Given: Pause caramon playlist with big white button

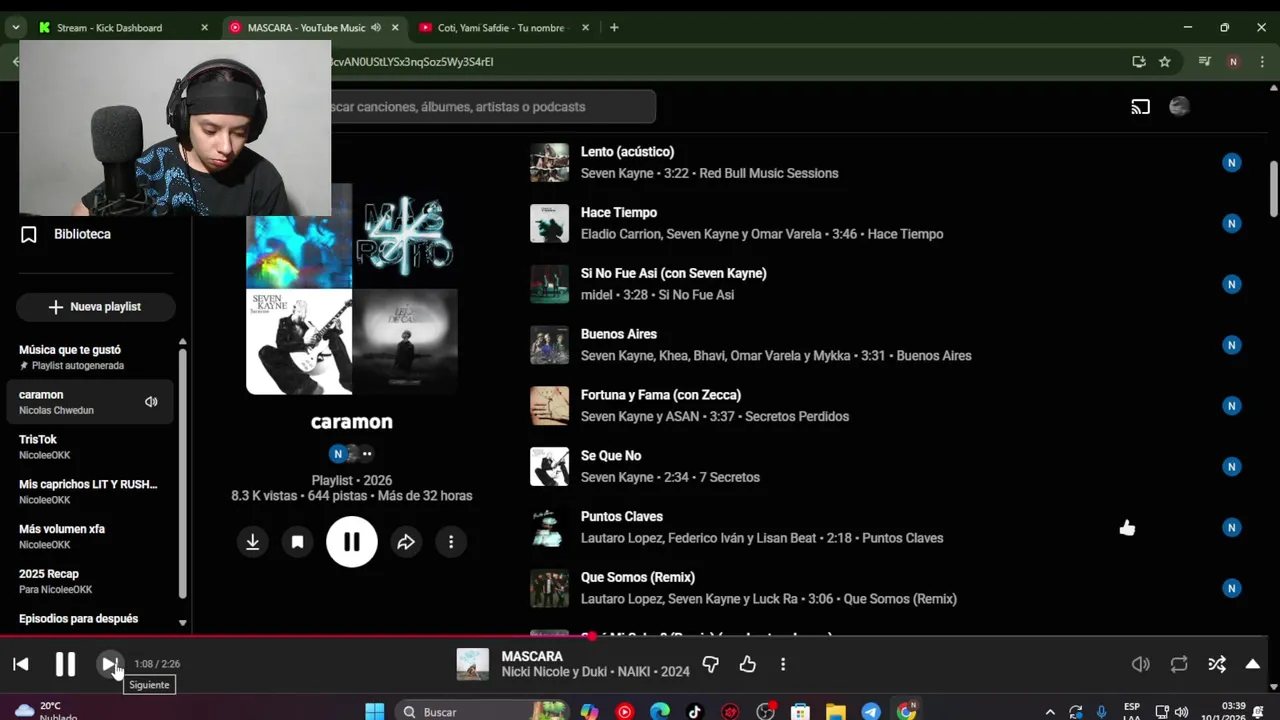Looking at the screenshot, I should point(352,542).
